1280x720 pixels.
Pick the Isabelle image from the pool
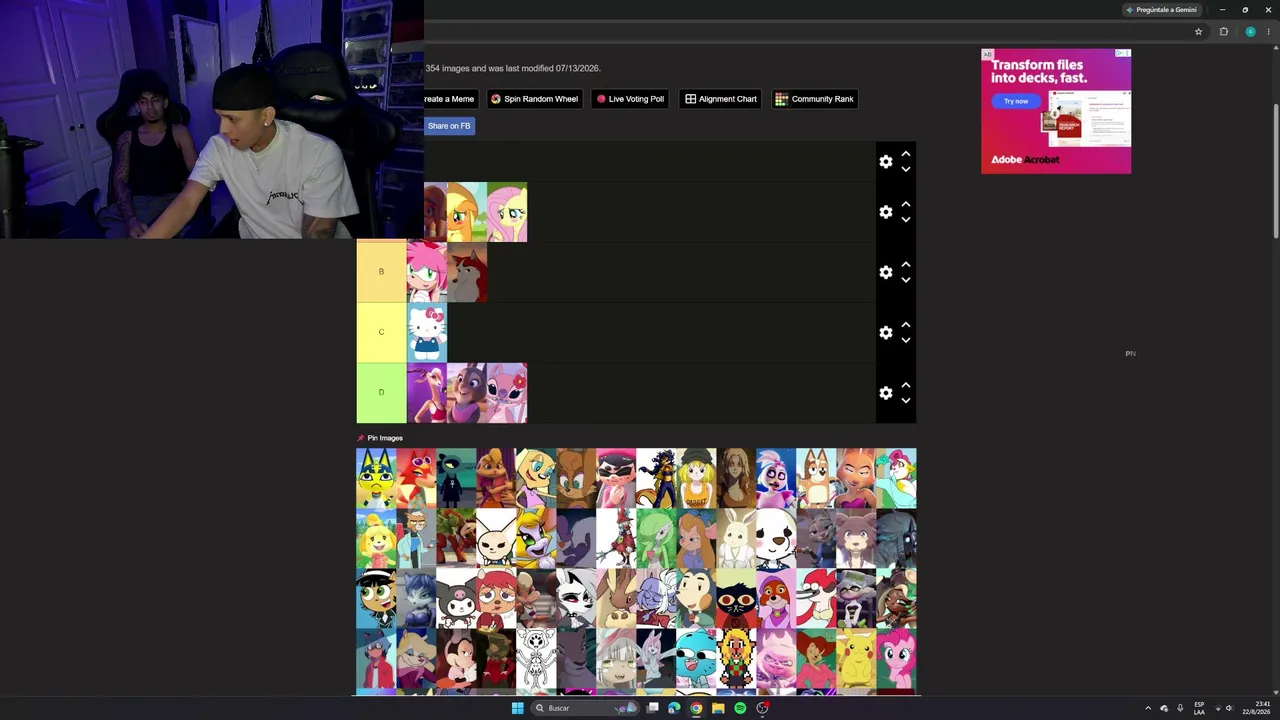pos(376,539)
